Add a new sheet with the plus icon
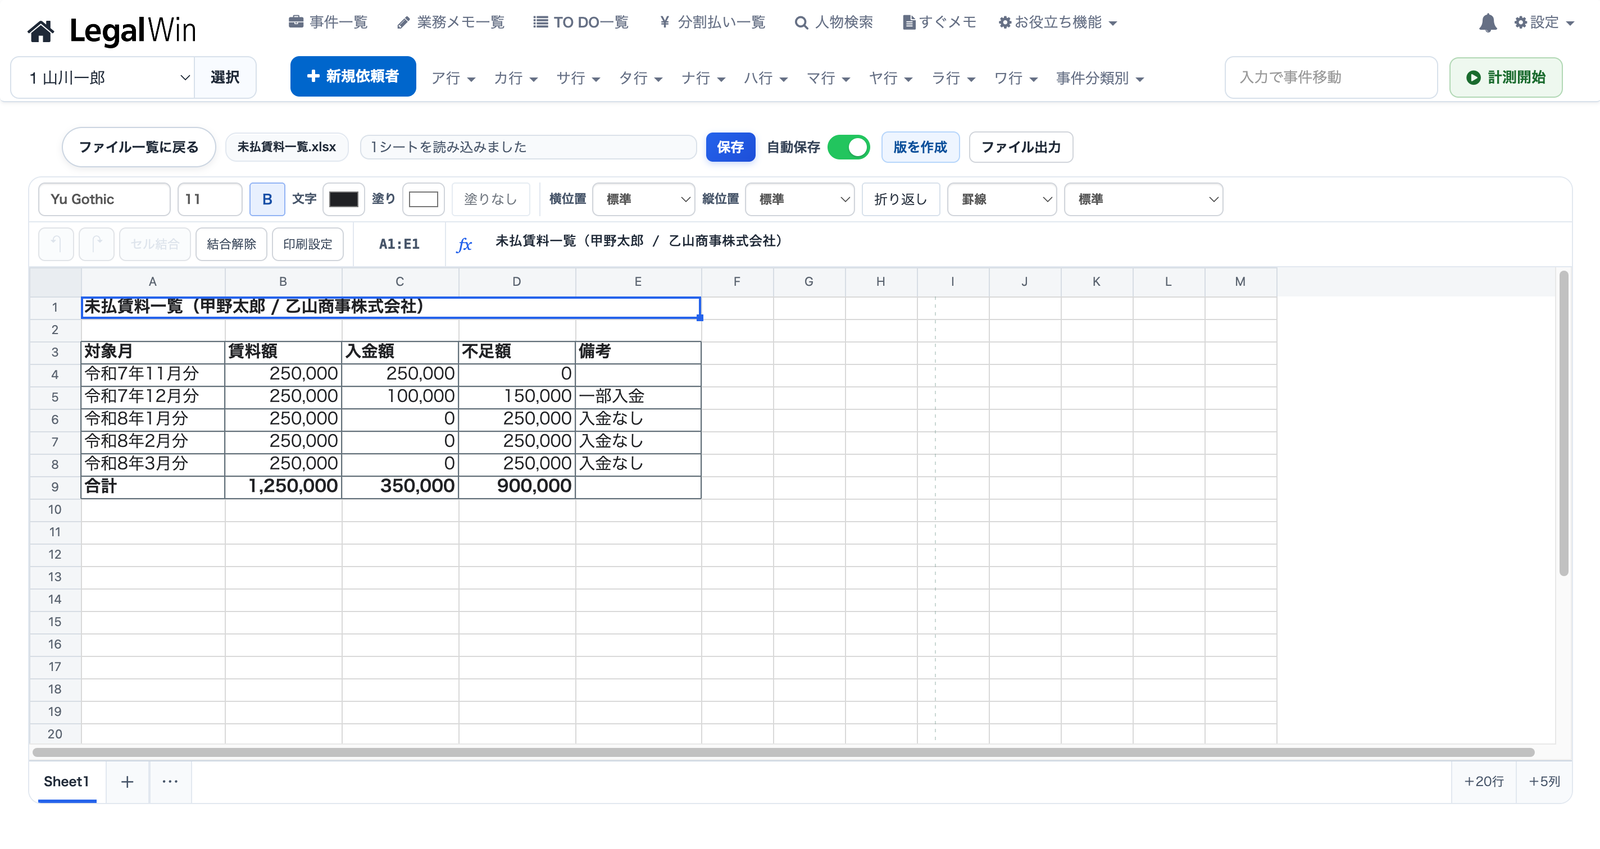The height and width of the screenshot is (849, 1600). pos(127,782)
